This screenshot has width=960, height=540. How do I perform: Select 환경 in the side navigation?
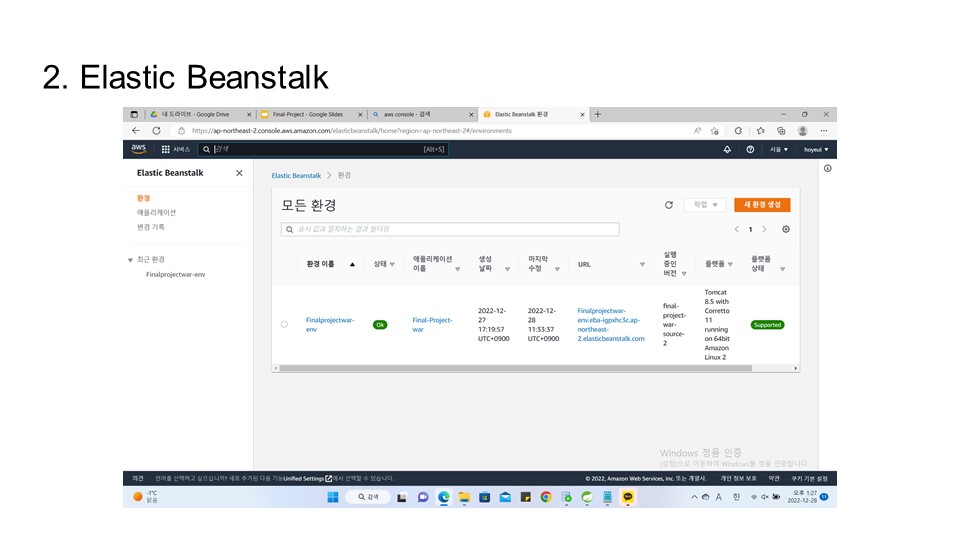143,198
